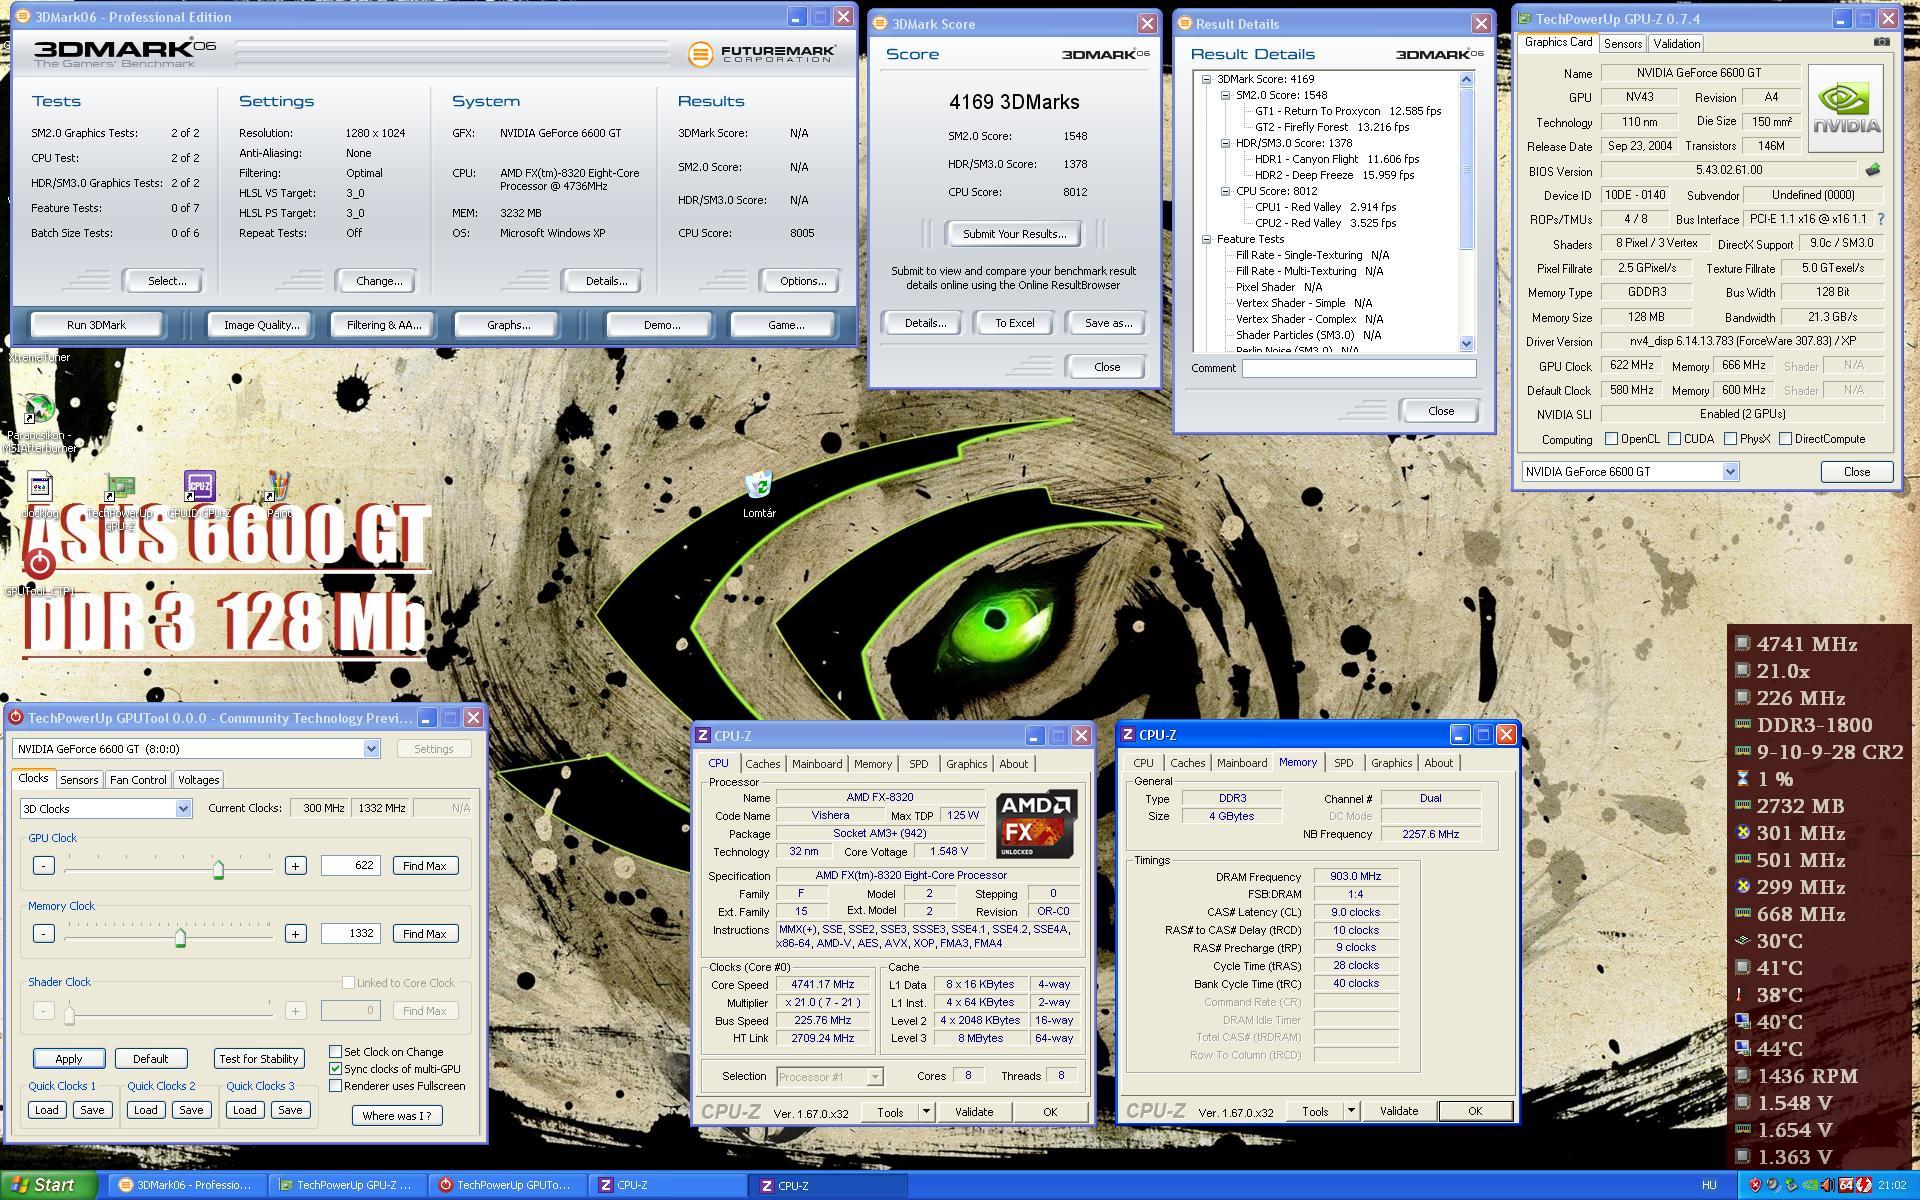Click To Excel button in 3DMark Score
This screenshot has height=1200, width=1920.
(x=1014, y=323)
